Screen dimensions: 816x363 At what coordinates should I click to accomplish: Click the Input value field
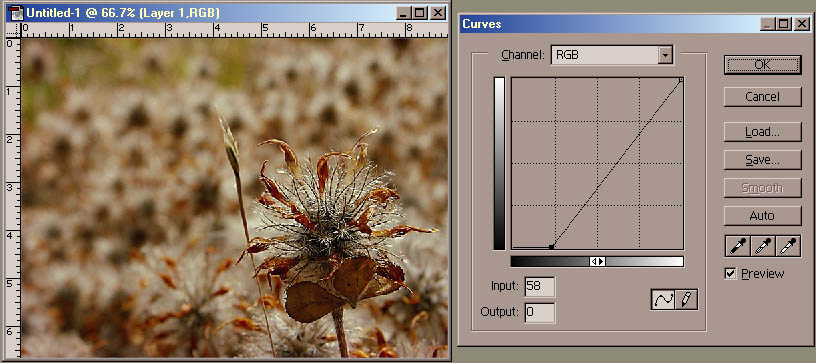[x=540, y=287]
